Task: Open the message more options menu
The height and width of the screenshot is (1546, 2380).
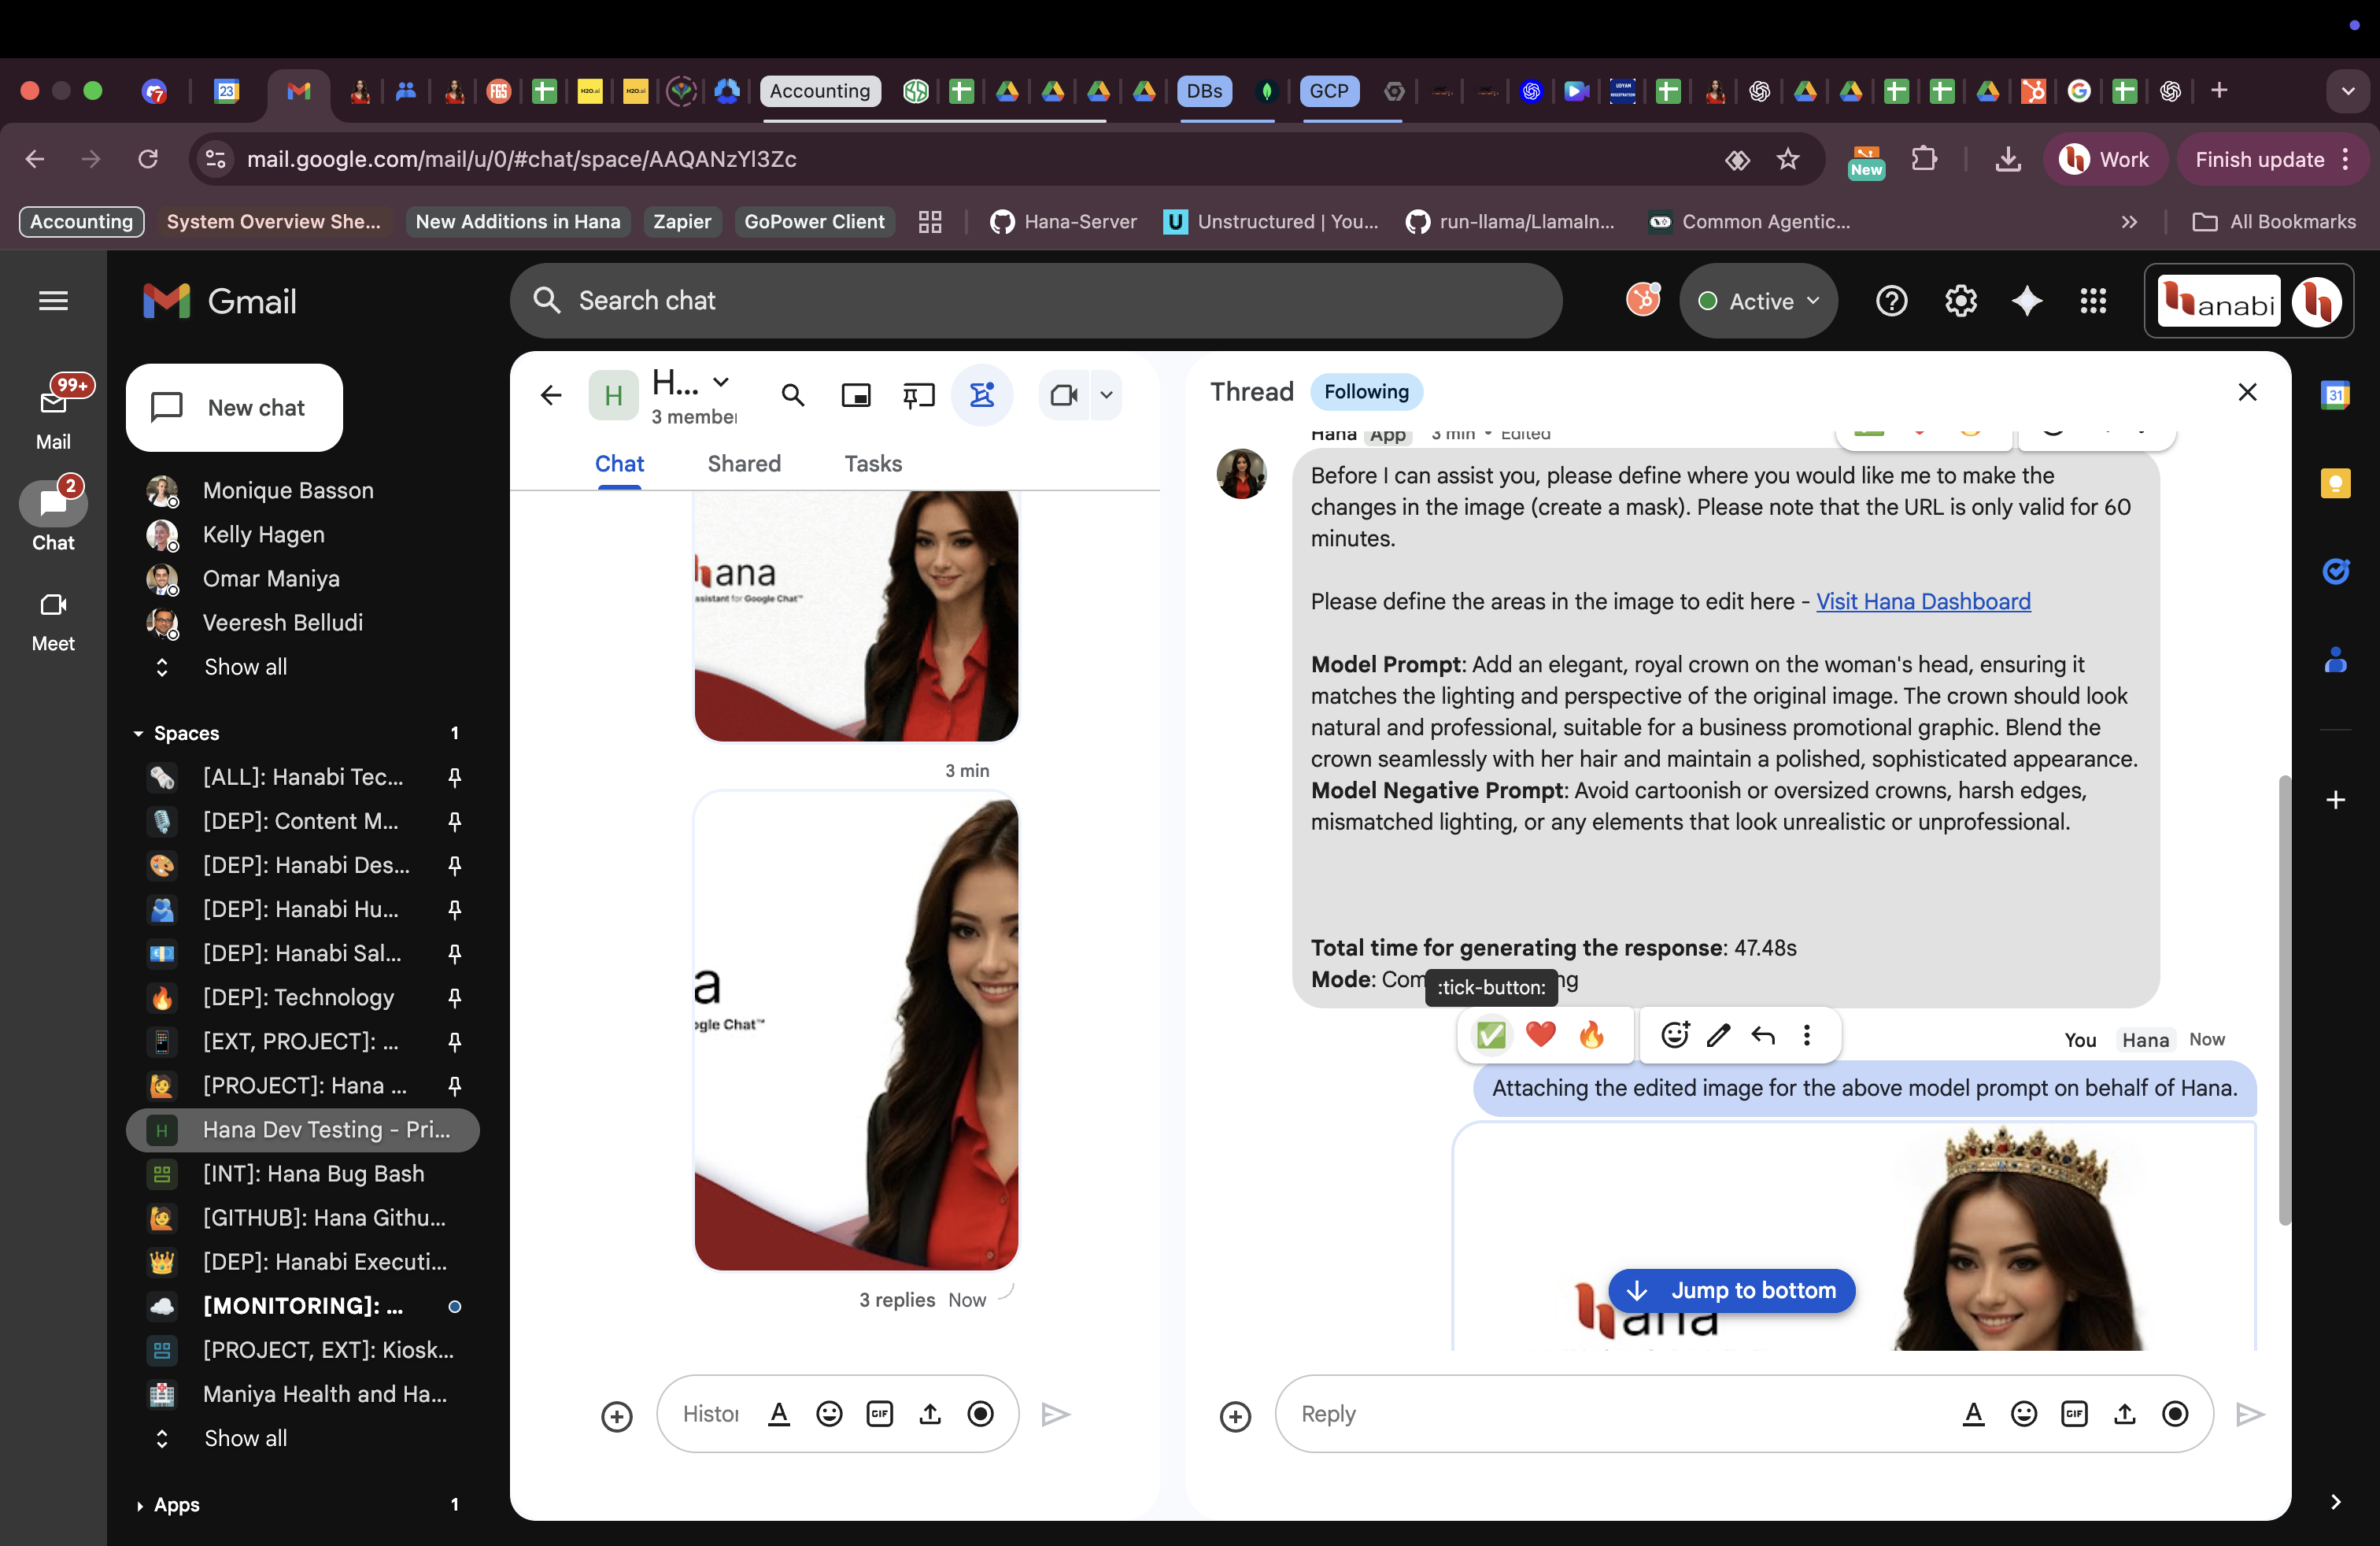Action: [1807, 1034]
